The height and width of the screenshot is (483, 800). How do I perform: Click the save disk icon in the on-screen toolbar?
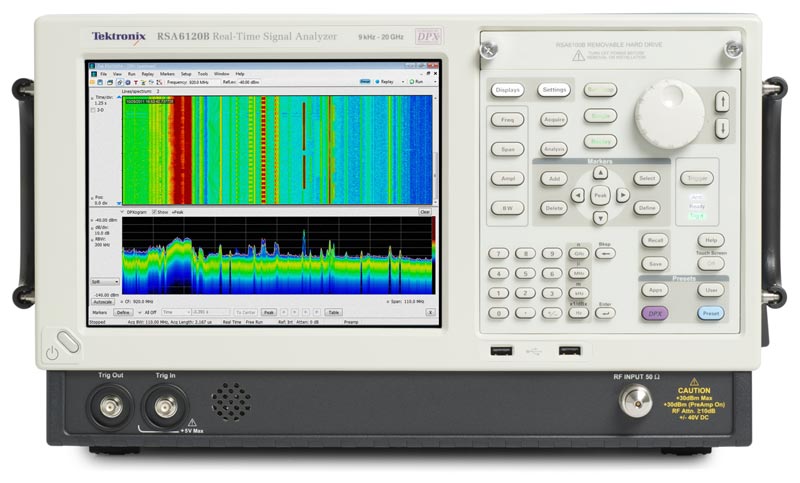[x=101, y=82]
